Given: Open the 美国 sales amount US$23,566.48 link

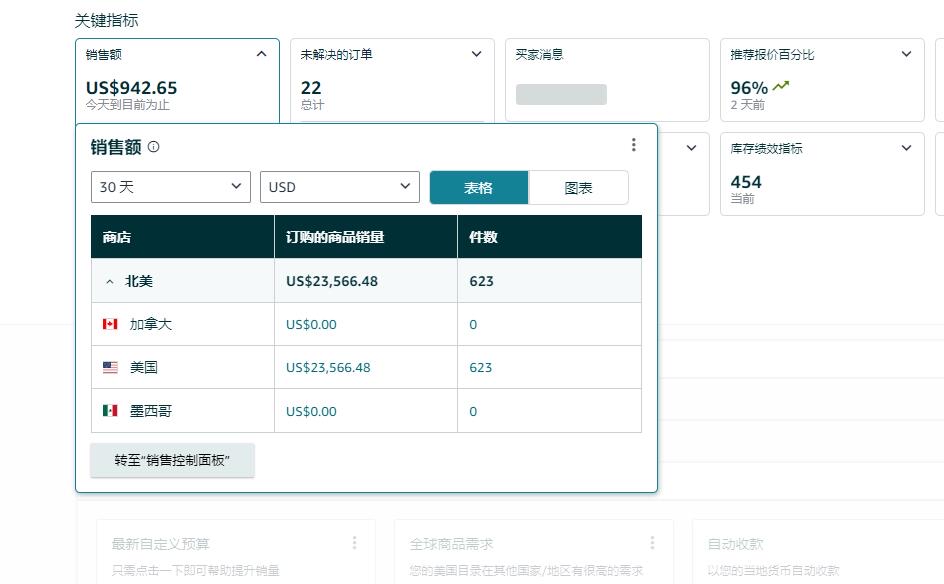Looking at the screenshot, I should (328, 368).
